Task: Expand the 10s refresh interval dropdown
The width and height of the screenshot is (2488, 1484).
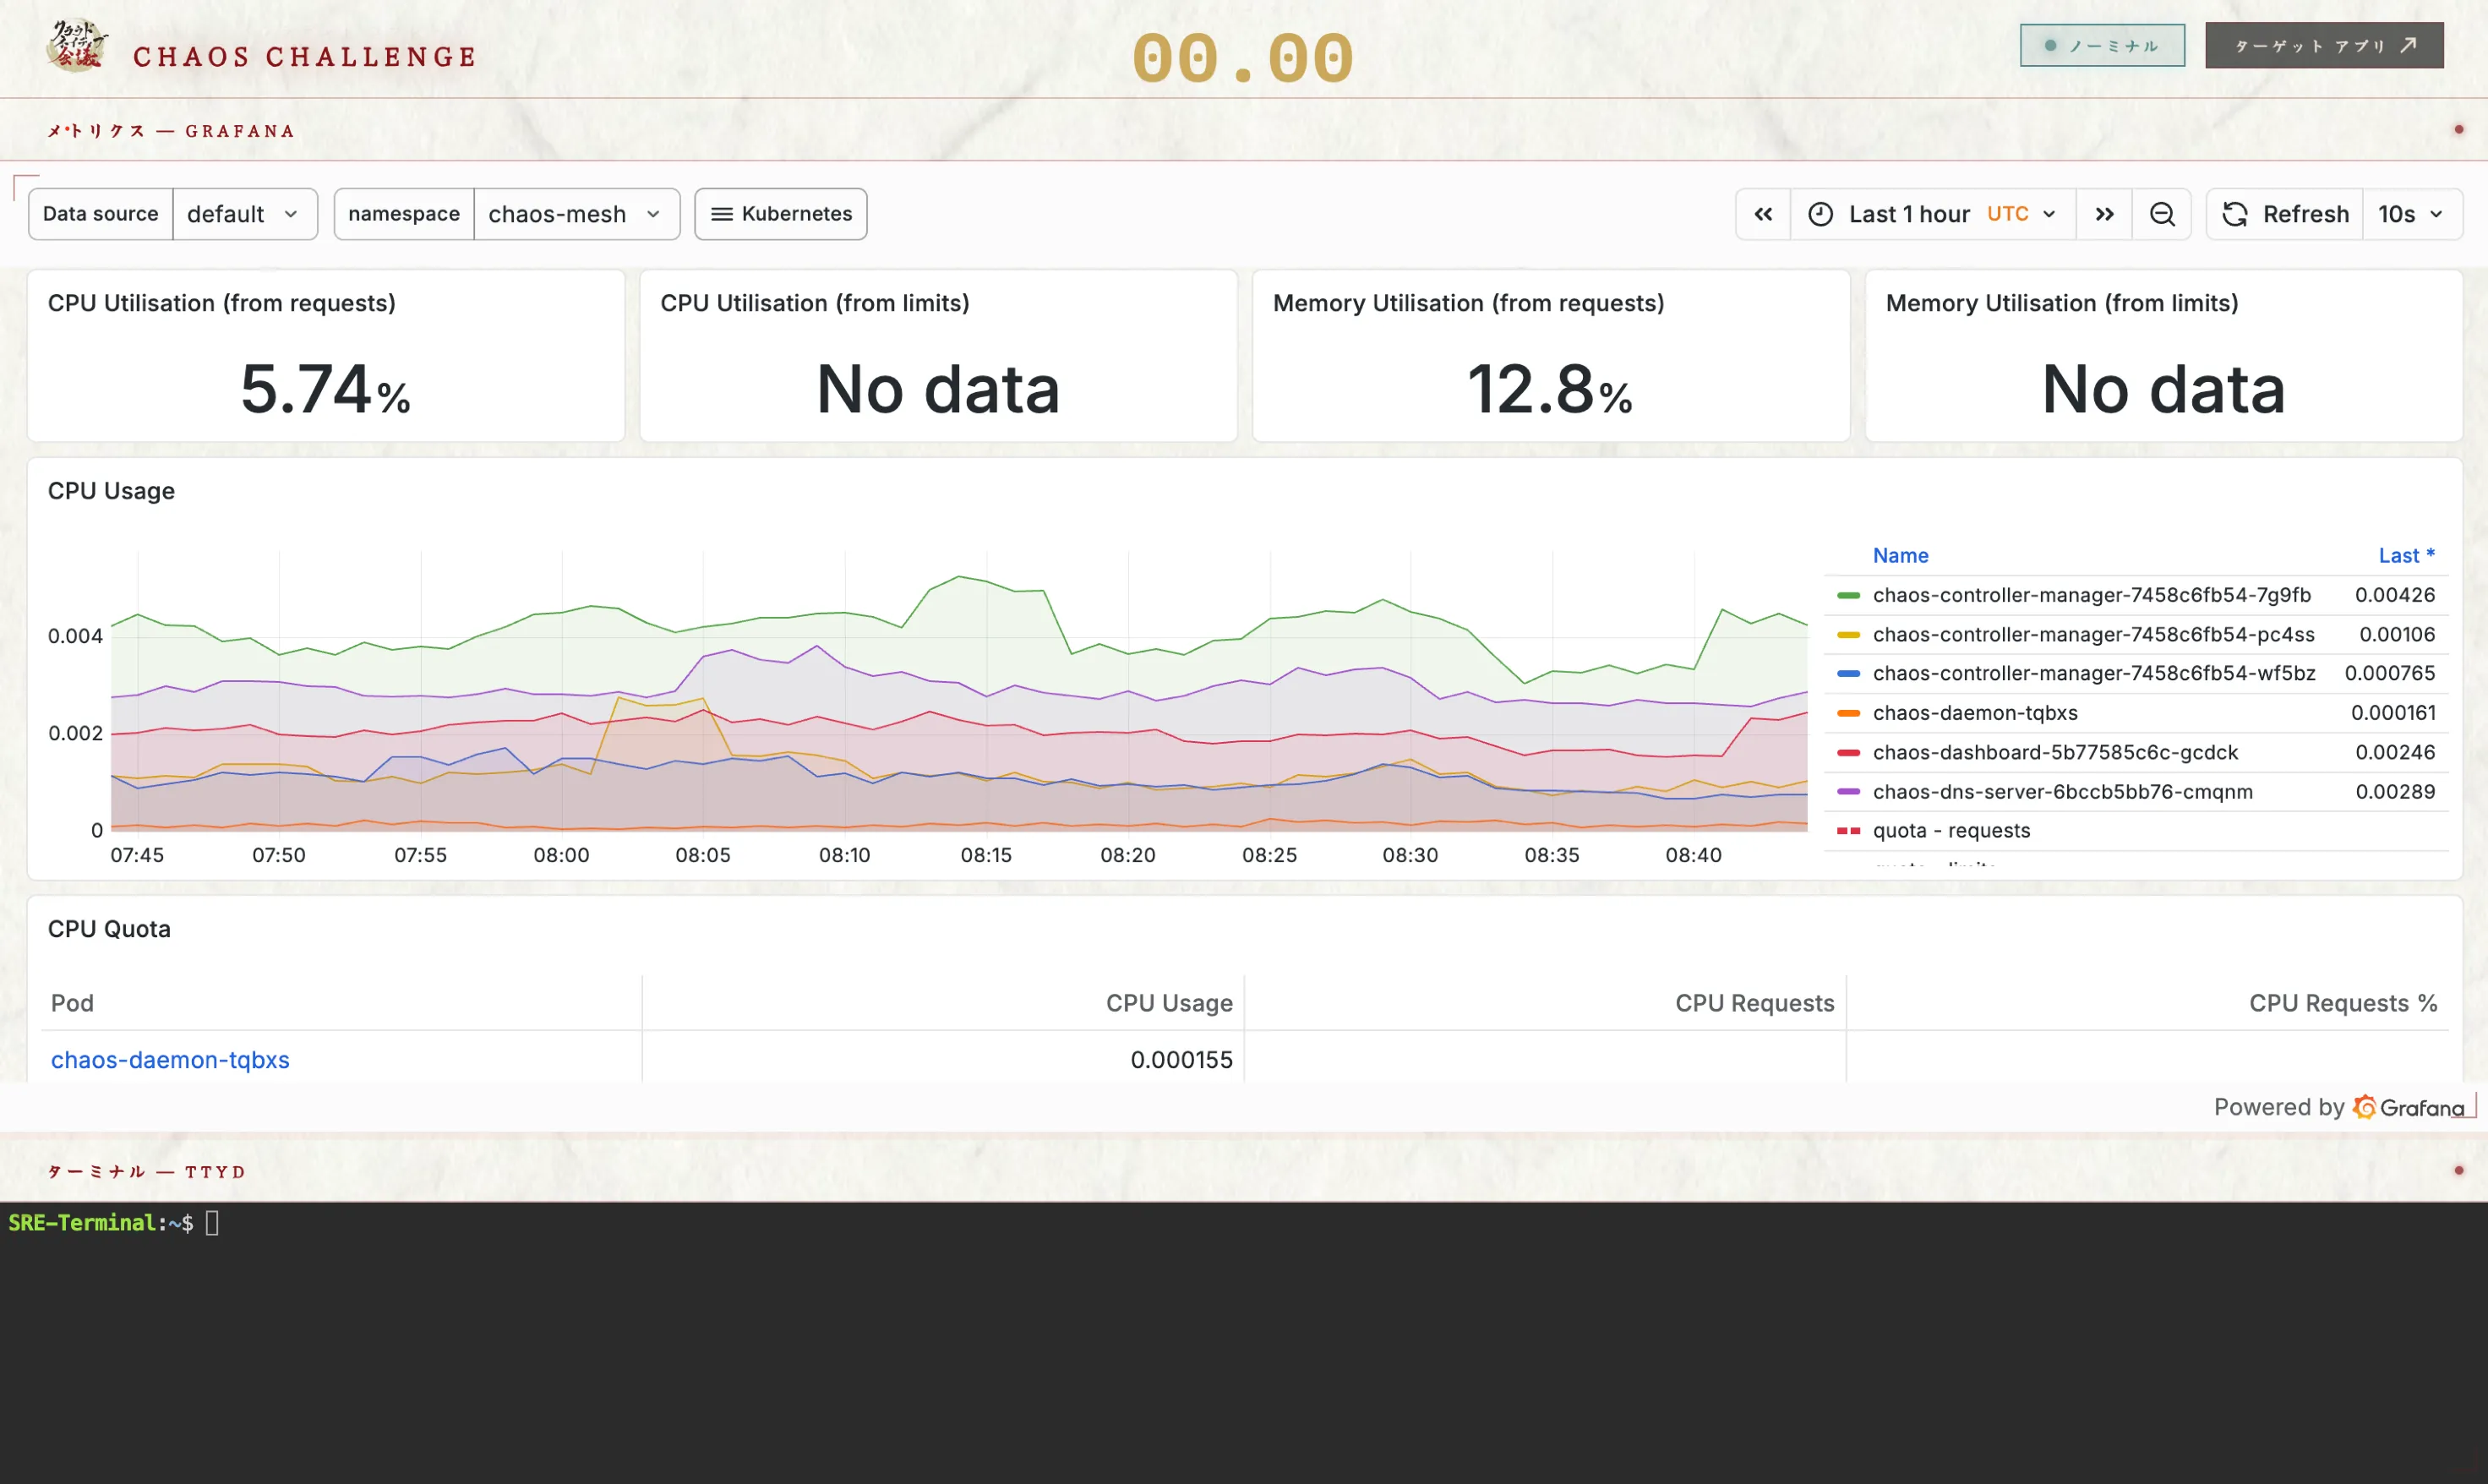Action: click(x=2411, y=214)
